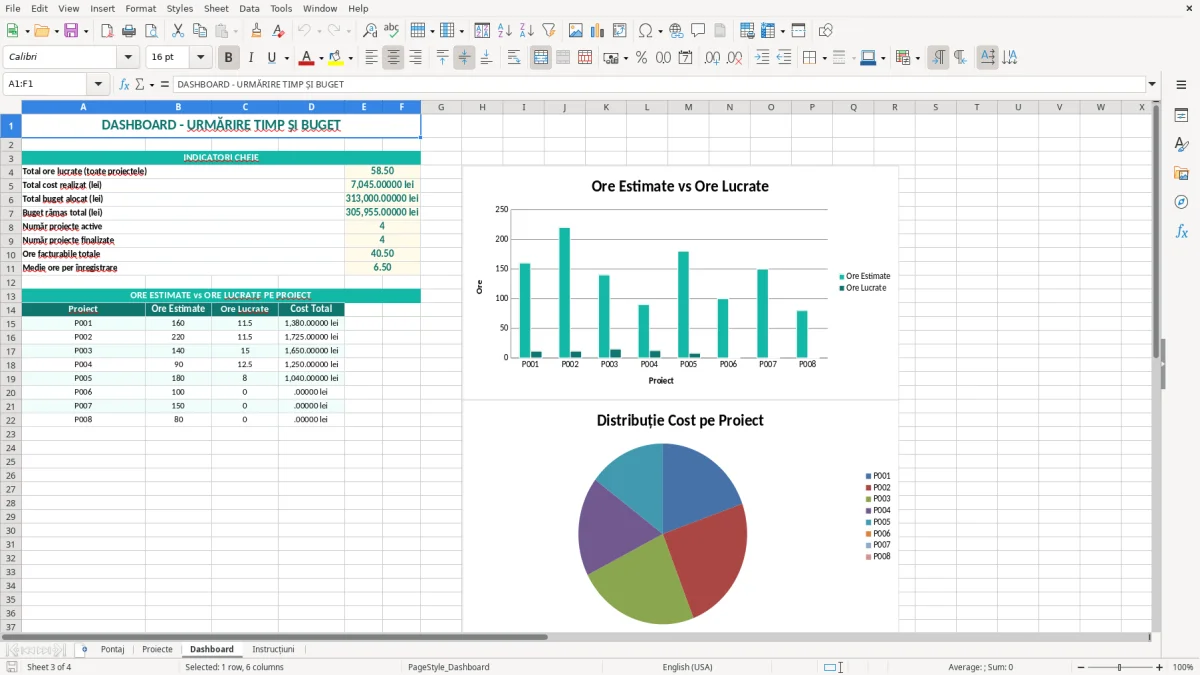Viewport: 1200px width, 675px height.
Task: Open the Borders dropdown arrow
Action: tap(825, 58)
